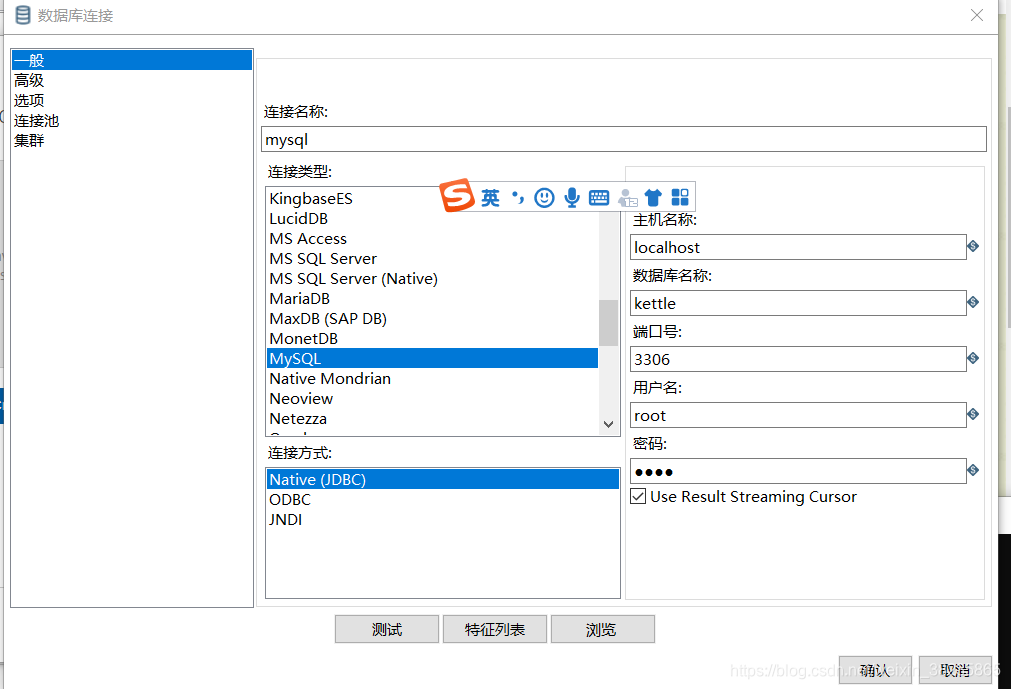The width and height of the screenshot is (1011, 689).
Task: Click the Sogou microphone voice input icon
Action: point(571,198)
